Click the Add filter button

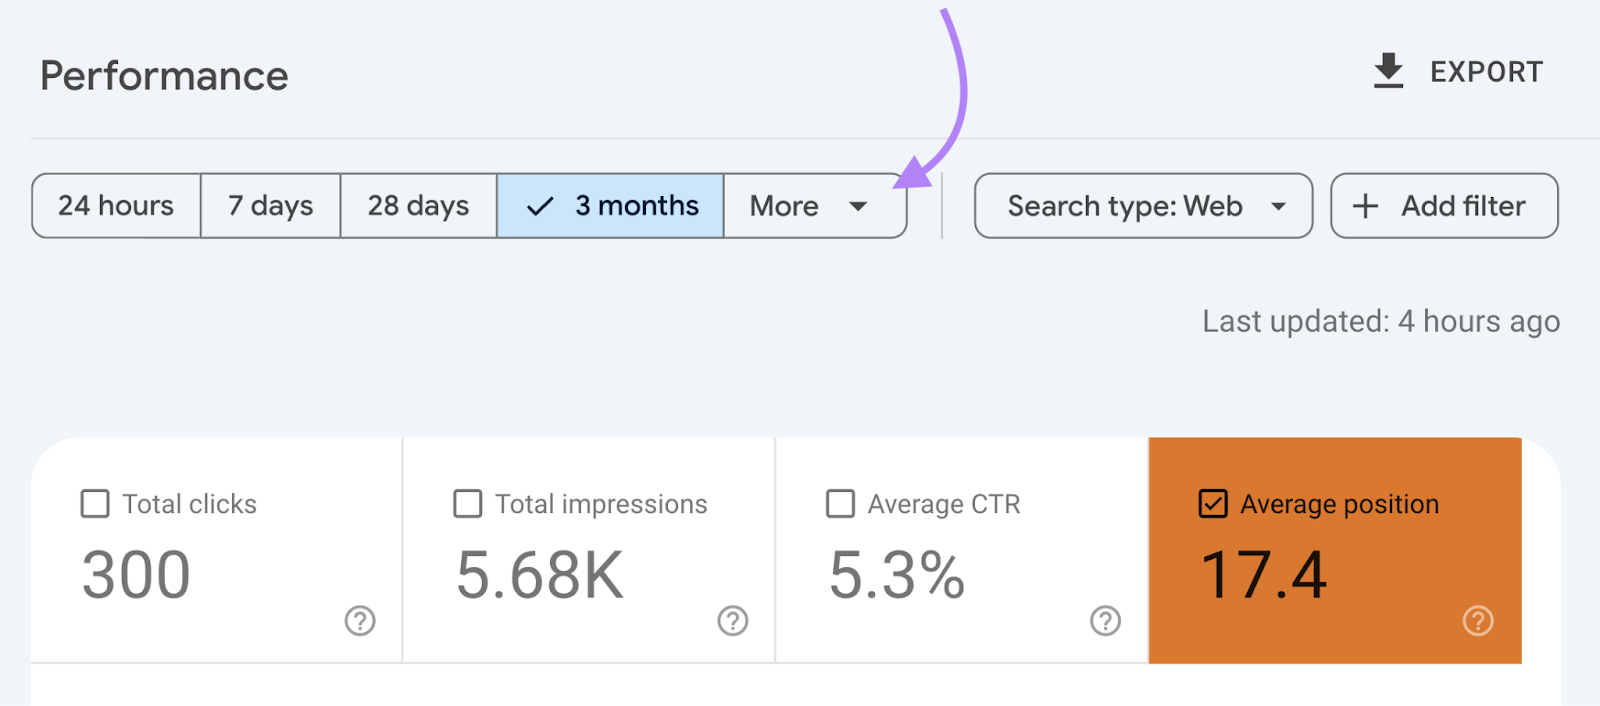click(x=1444, y=206)
